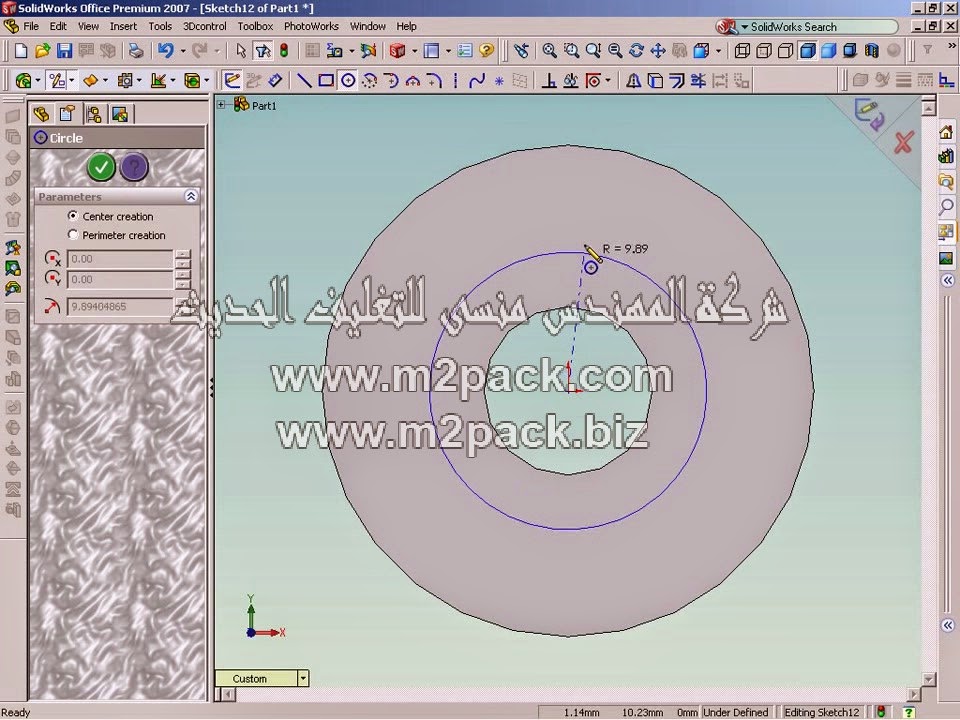Collapse the Parameters section
The image size is (960, 720).
pos(191,196)
